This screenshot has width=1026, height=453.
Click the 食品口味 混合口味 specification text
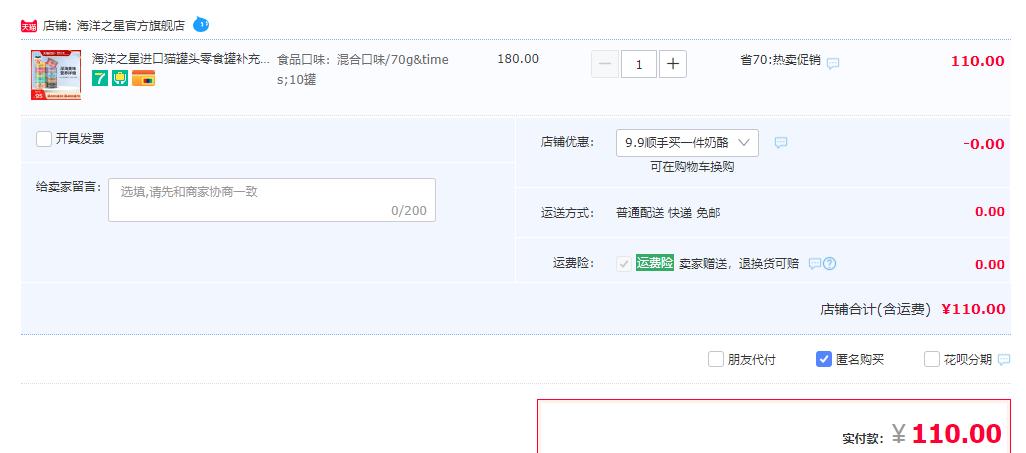click(x=363, y=69)
